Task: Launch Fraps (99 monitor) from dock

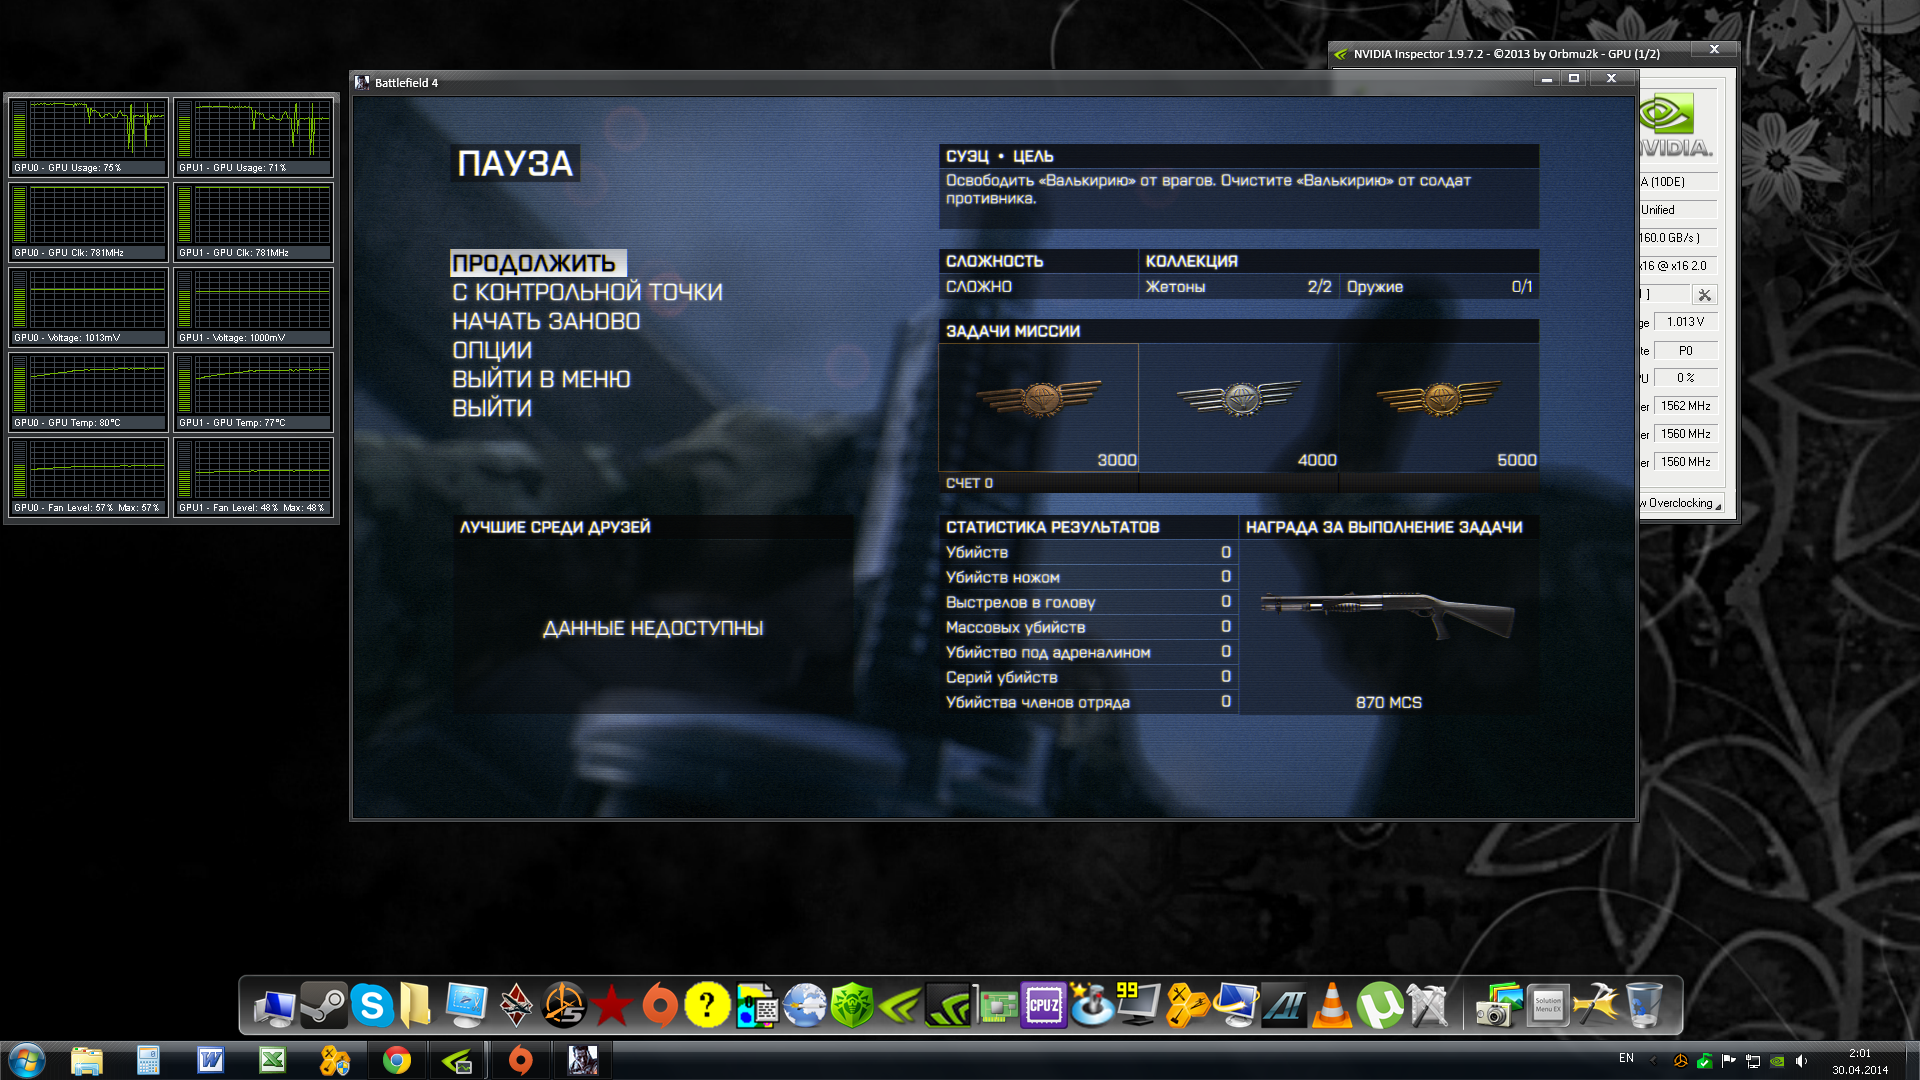Action: [1138, 1004]
